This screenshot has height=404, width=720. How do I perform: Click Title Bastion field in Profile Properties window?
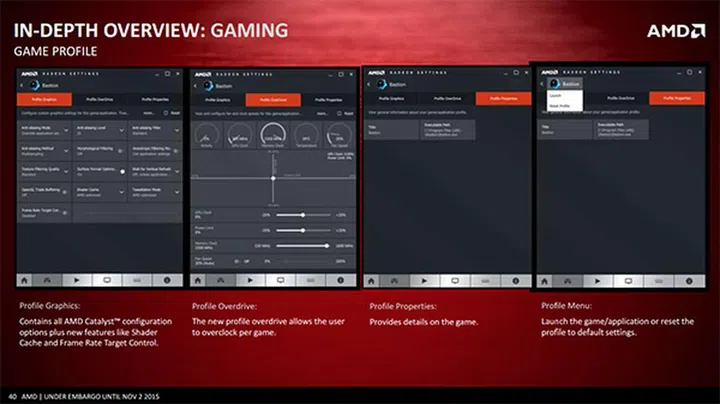(392, 130)
